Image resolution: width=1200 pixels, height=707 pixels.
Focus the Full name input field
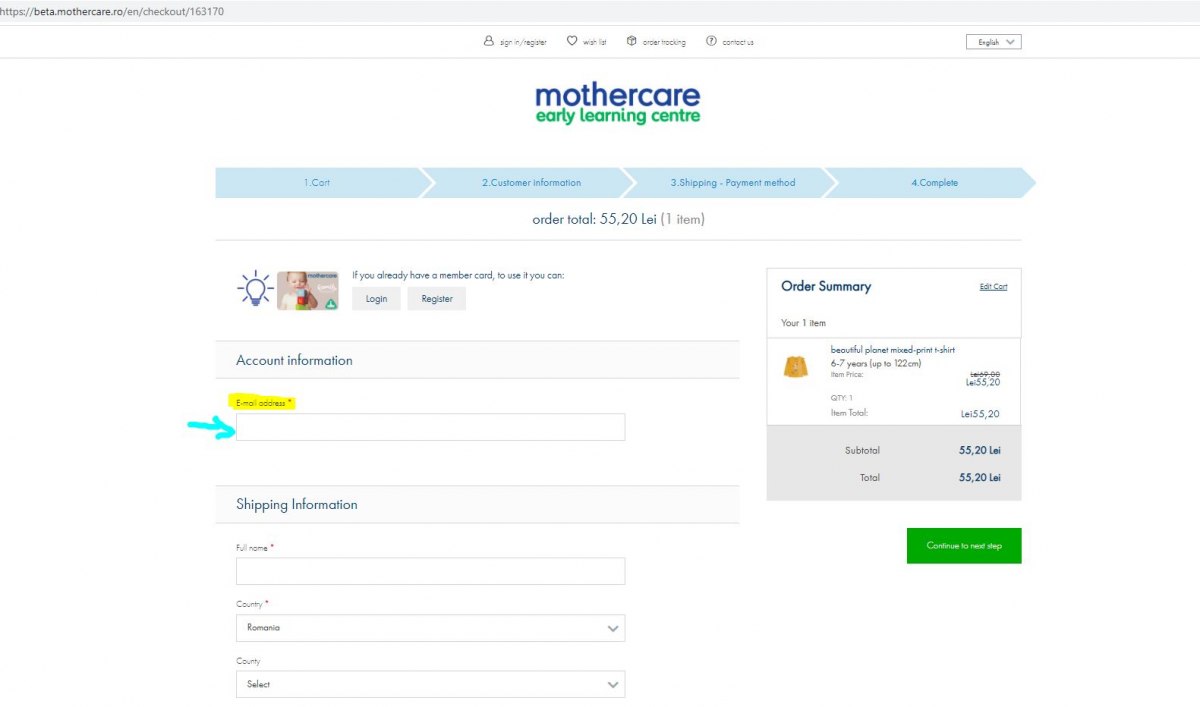coord(430,571)
